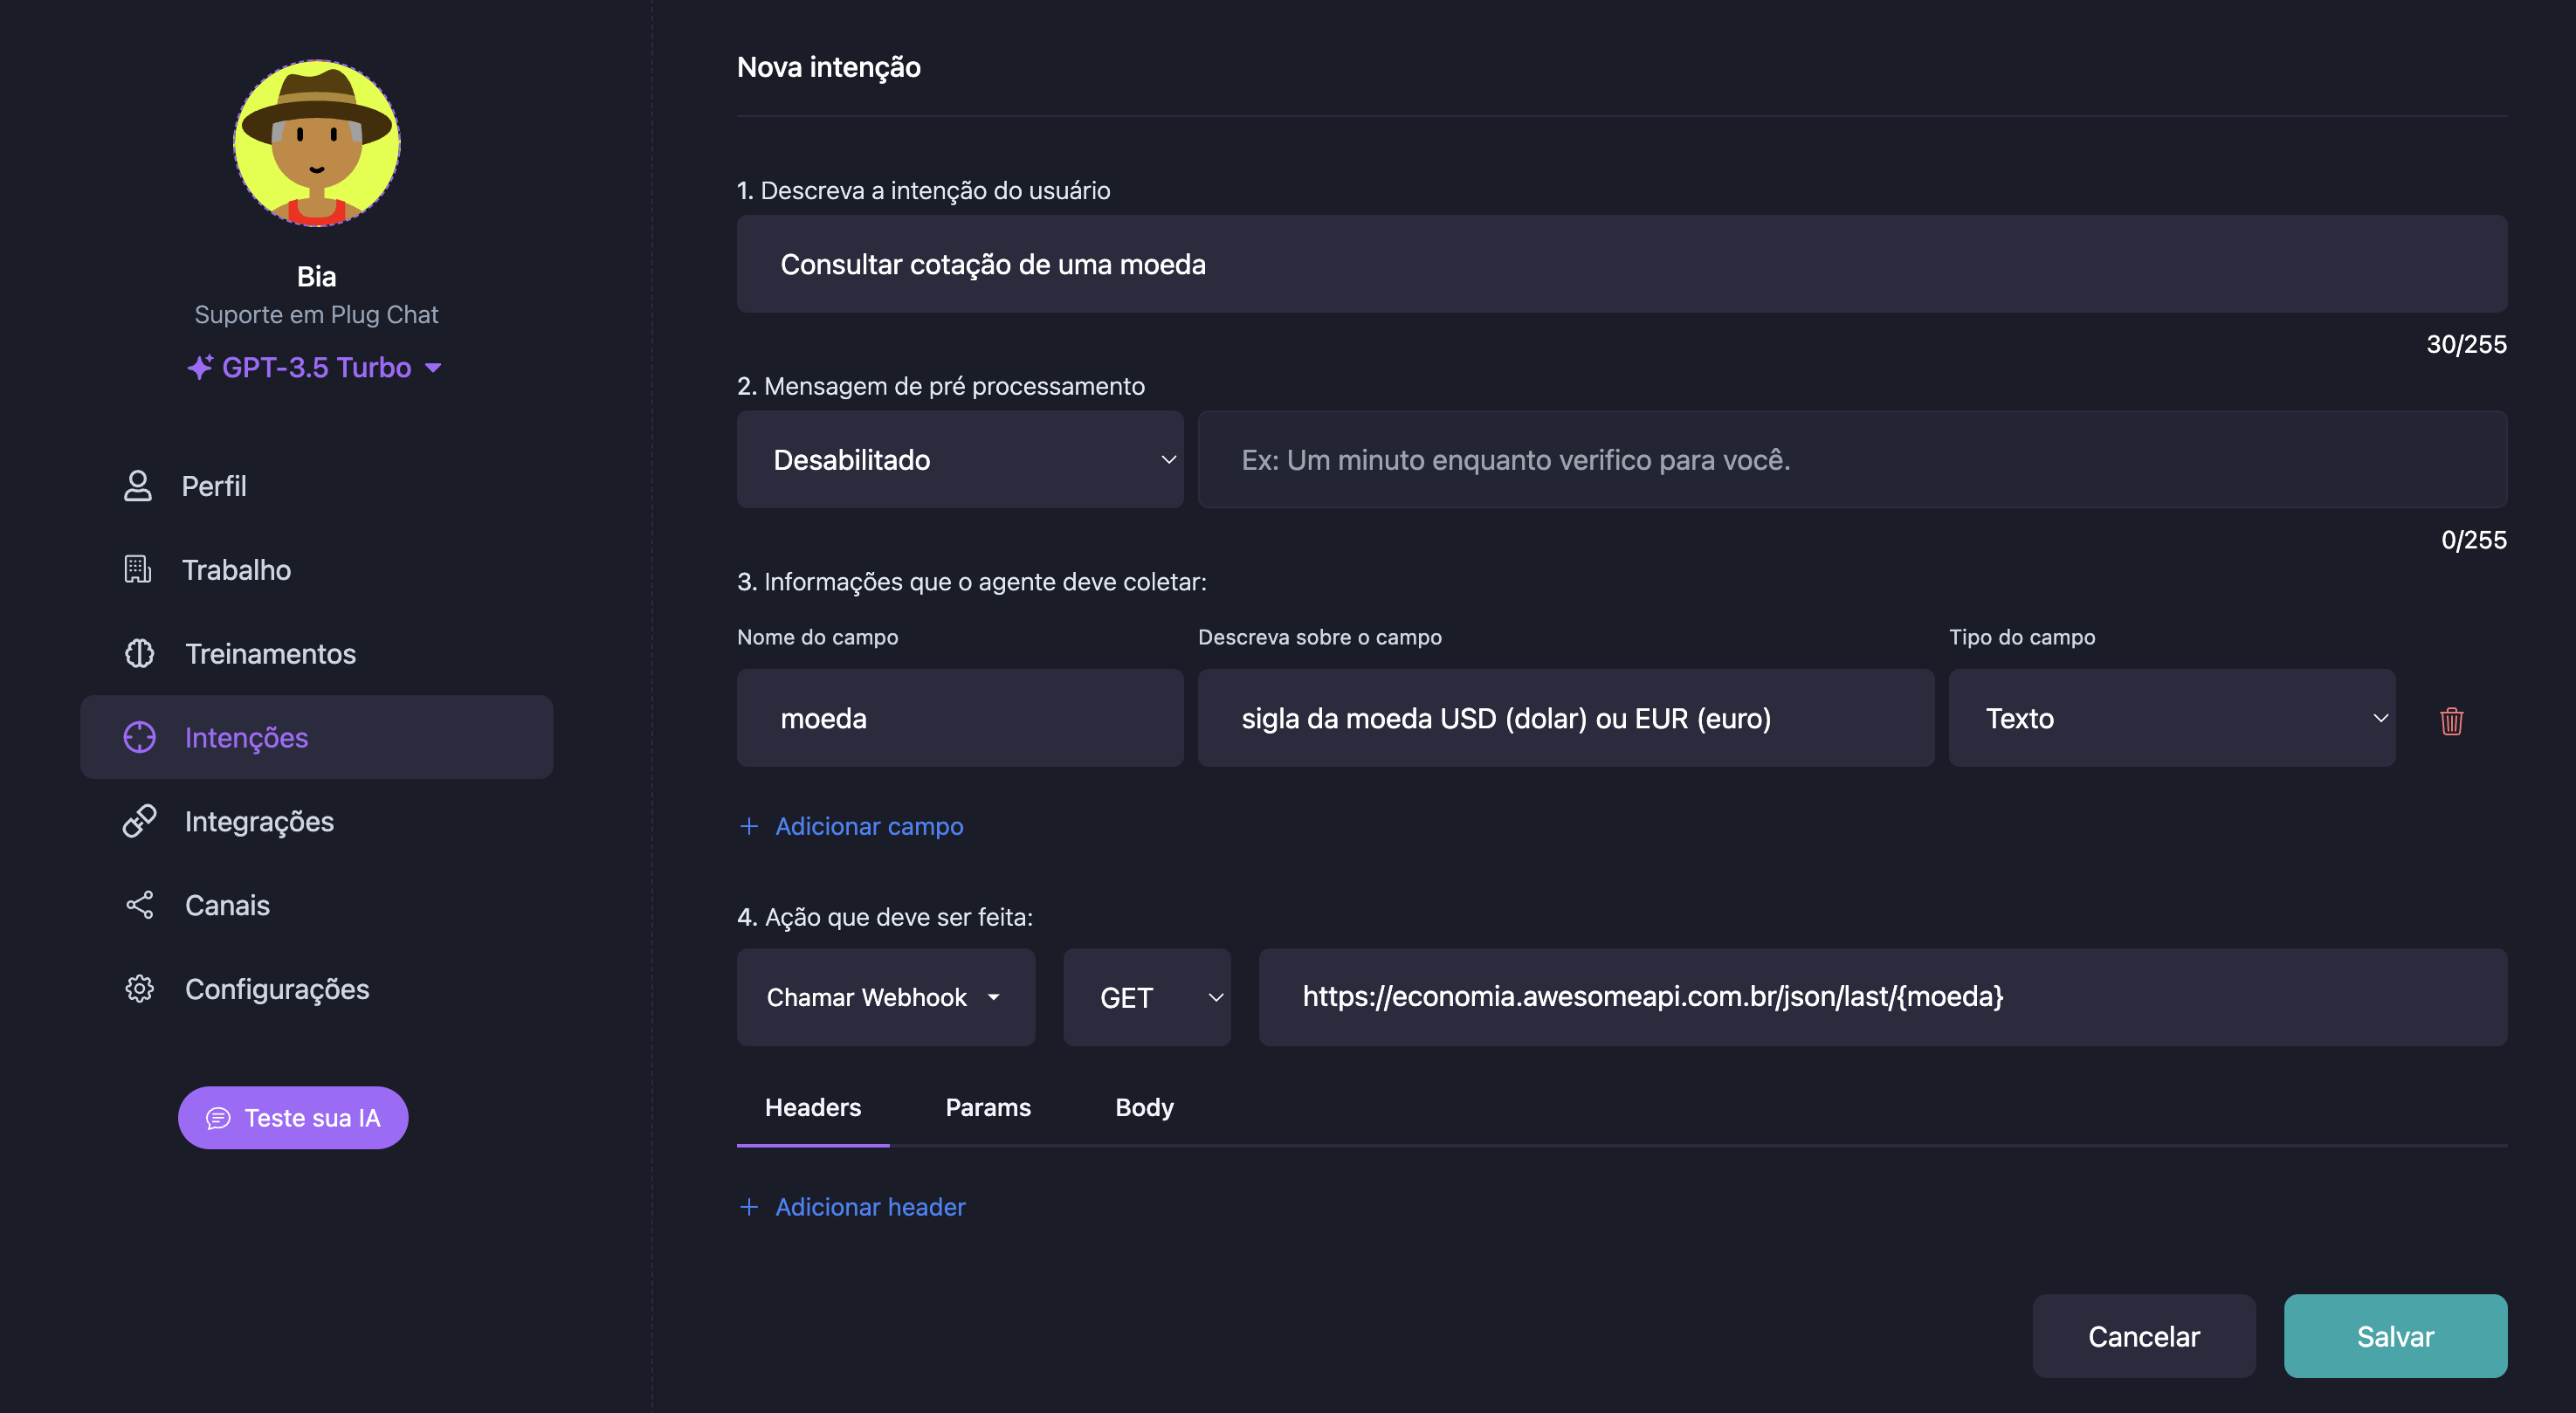Click the webhook URL input field

[1881, 997]
